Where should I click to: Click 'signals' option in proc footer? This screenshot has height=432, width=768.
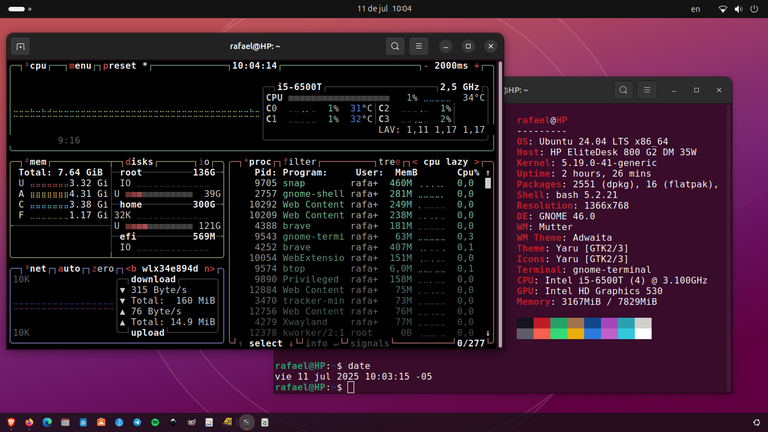coord(370,343)
